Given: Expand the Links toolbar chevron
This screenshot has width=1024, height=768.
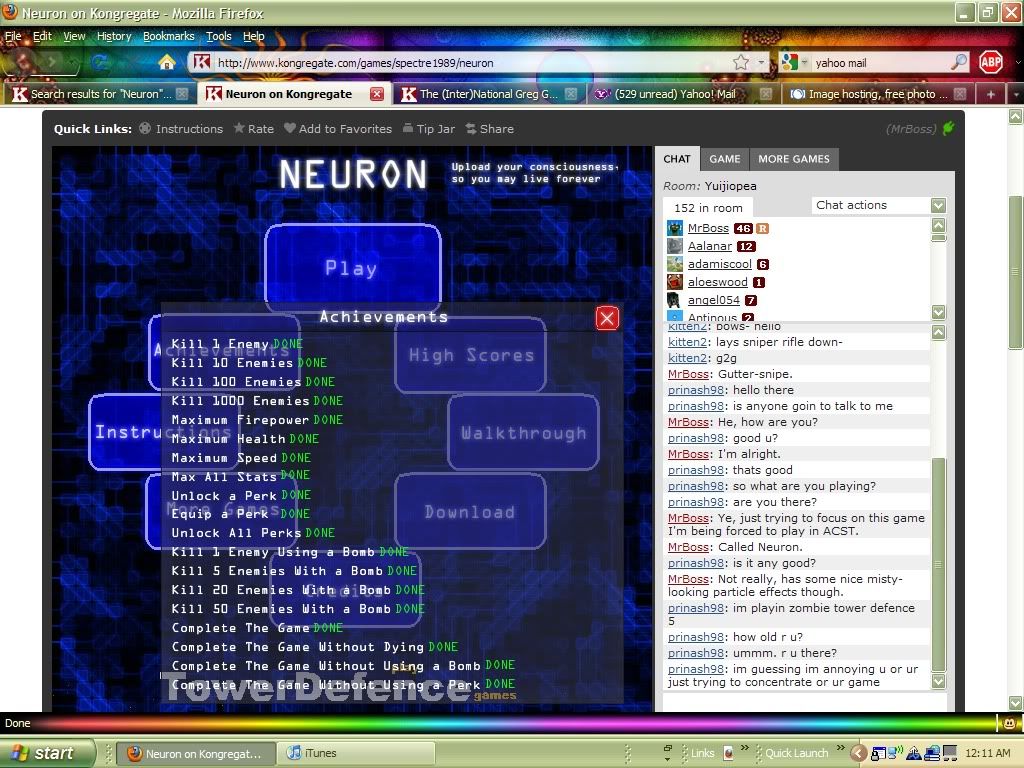Looking at the screenshot, I should 744,748.
